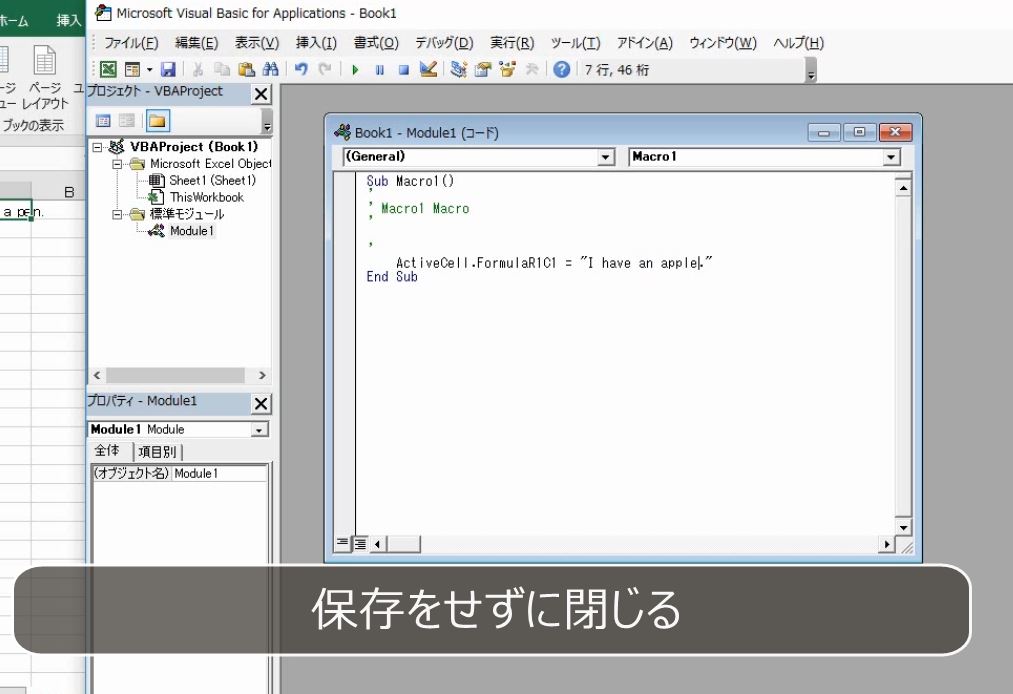Open the アドイン(A) menu
This screenshot has width=1013, height=694.
[x=645, y=43]
